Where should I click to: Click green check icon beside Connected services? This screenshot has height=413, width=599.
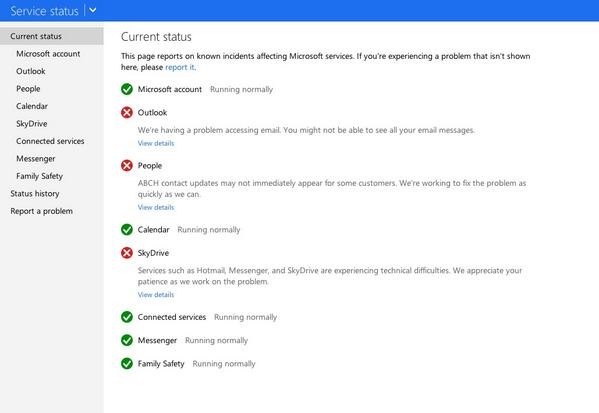coord(127,317)
